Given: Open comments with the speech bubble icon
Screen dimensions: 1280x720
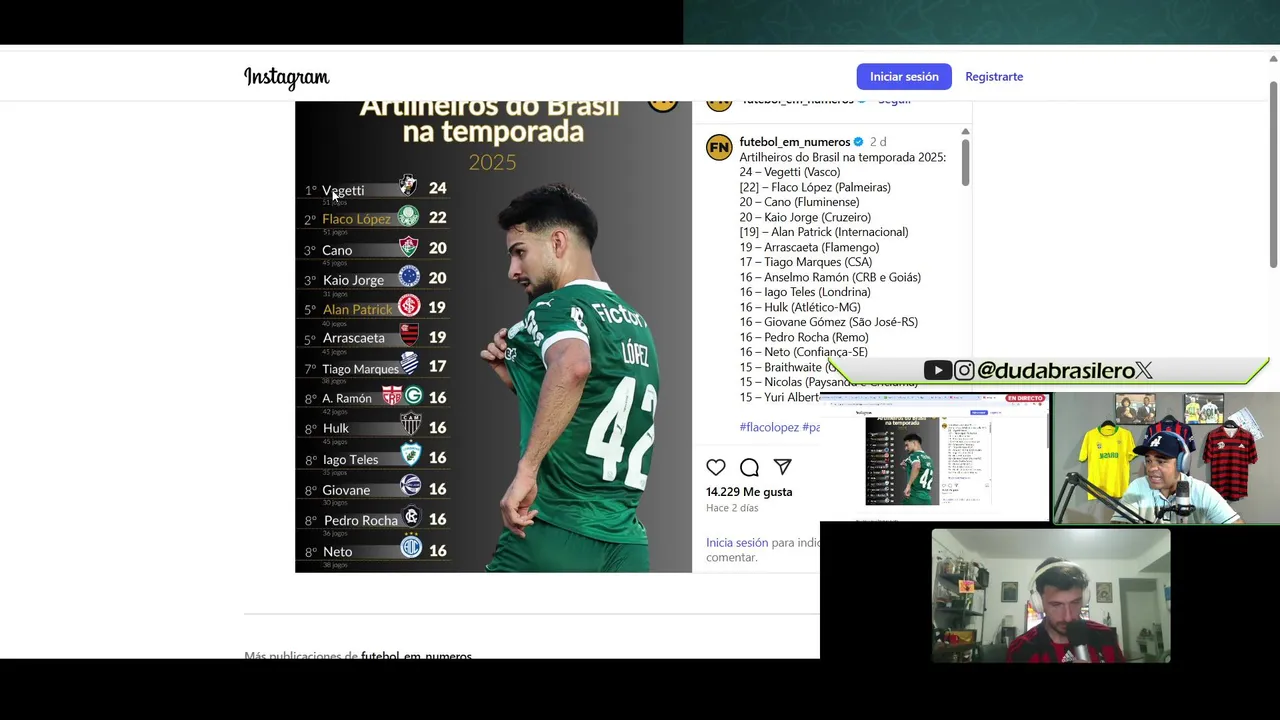Looking at the screenshot, I should (749, 467).
